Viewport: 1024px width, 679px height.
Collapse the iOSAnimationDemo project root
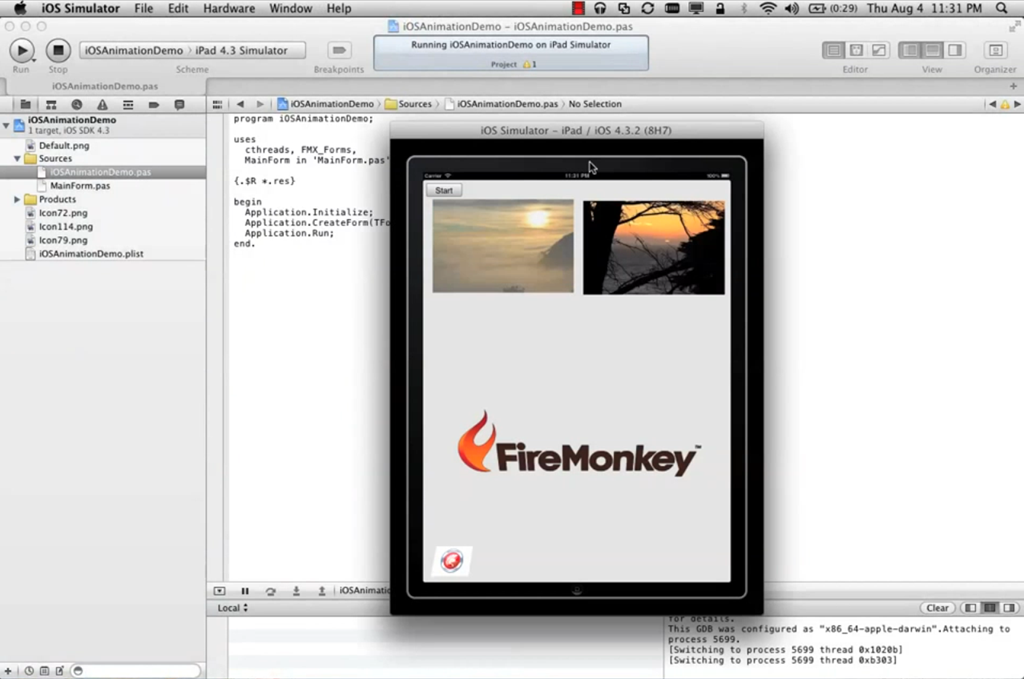pos(6,125)
